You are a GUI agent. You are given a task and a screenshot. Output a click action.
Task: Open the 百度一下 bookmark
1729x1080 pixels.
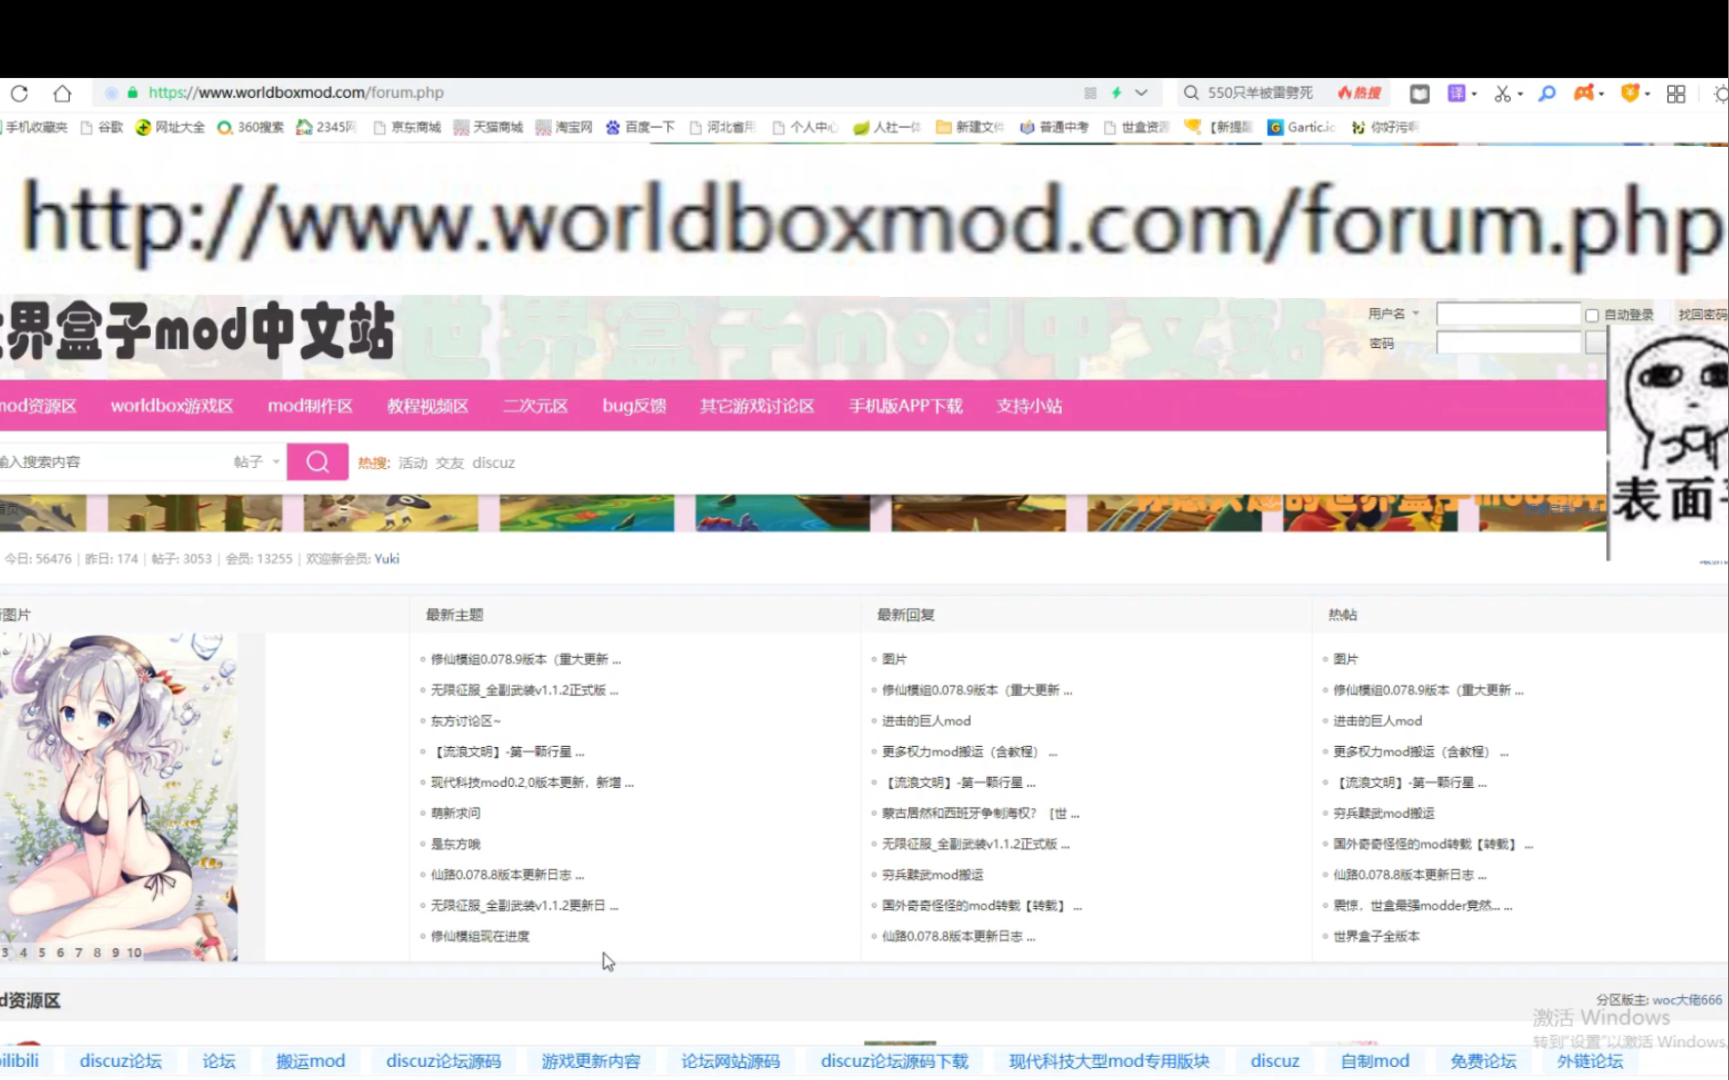[x=640, y=127]
